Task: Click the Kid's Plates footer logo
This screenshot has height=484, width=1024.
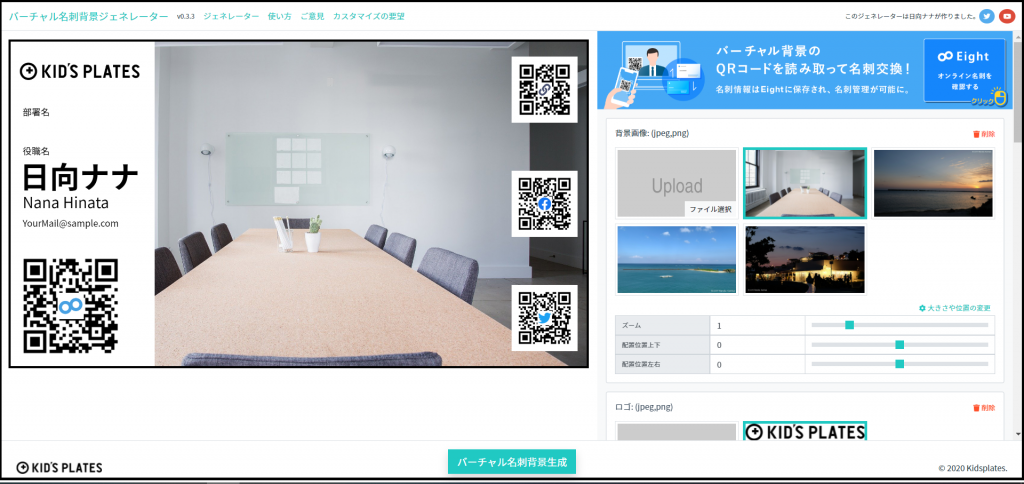Action: [x=59, y=468]
